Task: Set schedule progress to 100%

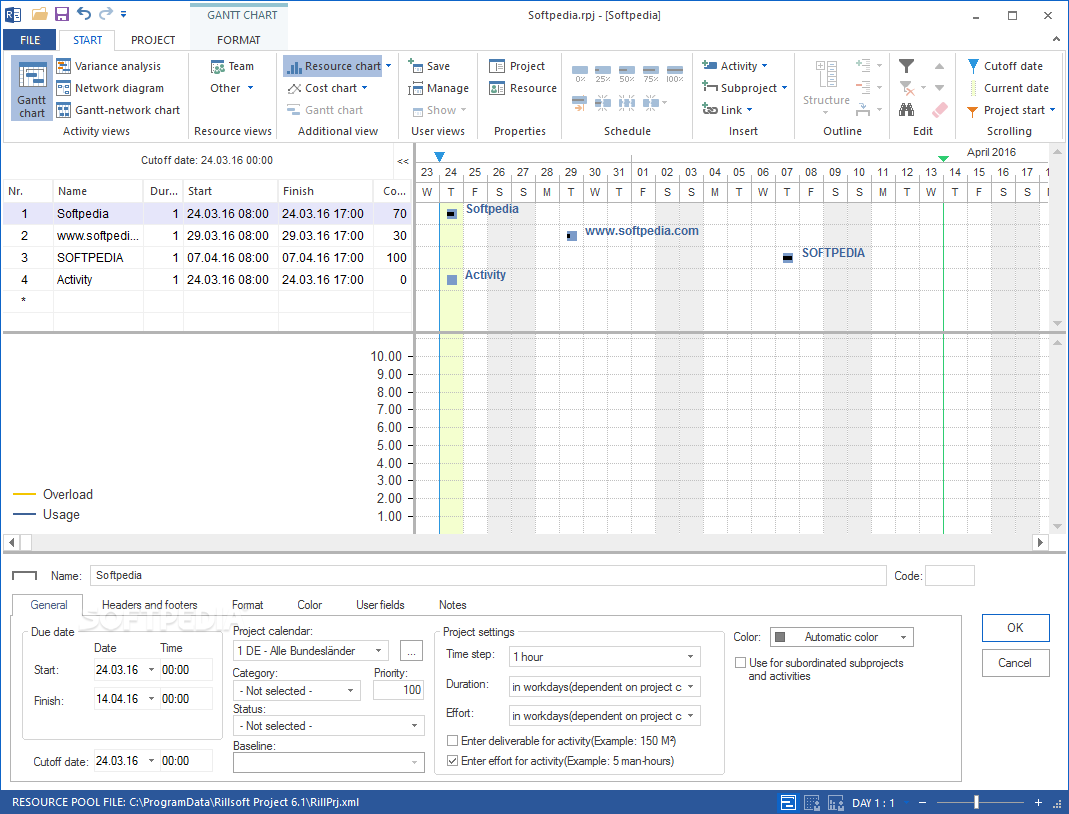Action: 675,74
